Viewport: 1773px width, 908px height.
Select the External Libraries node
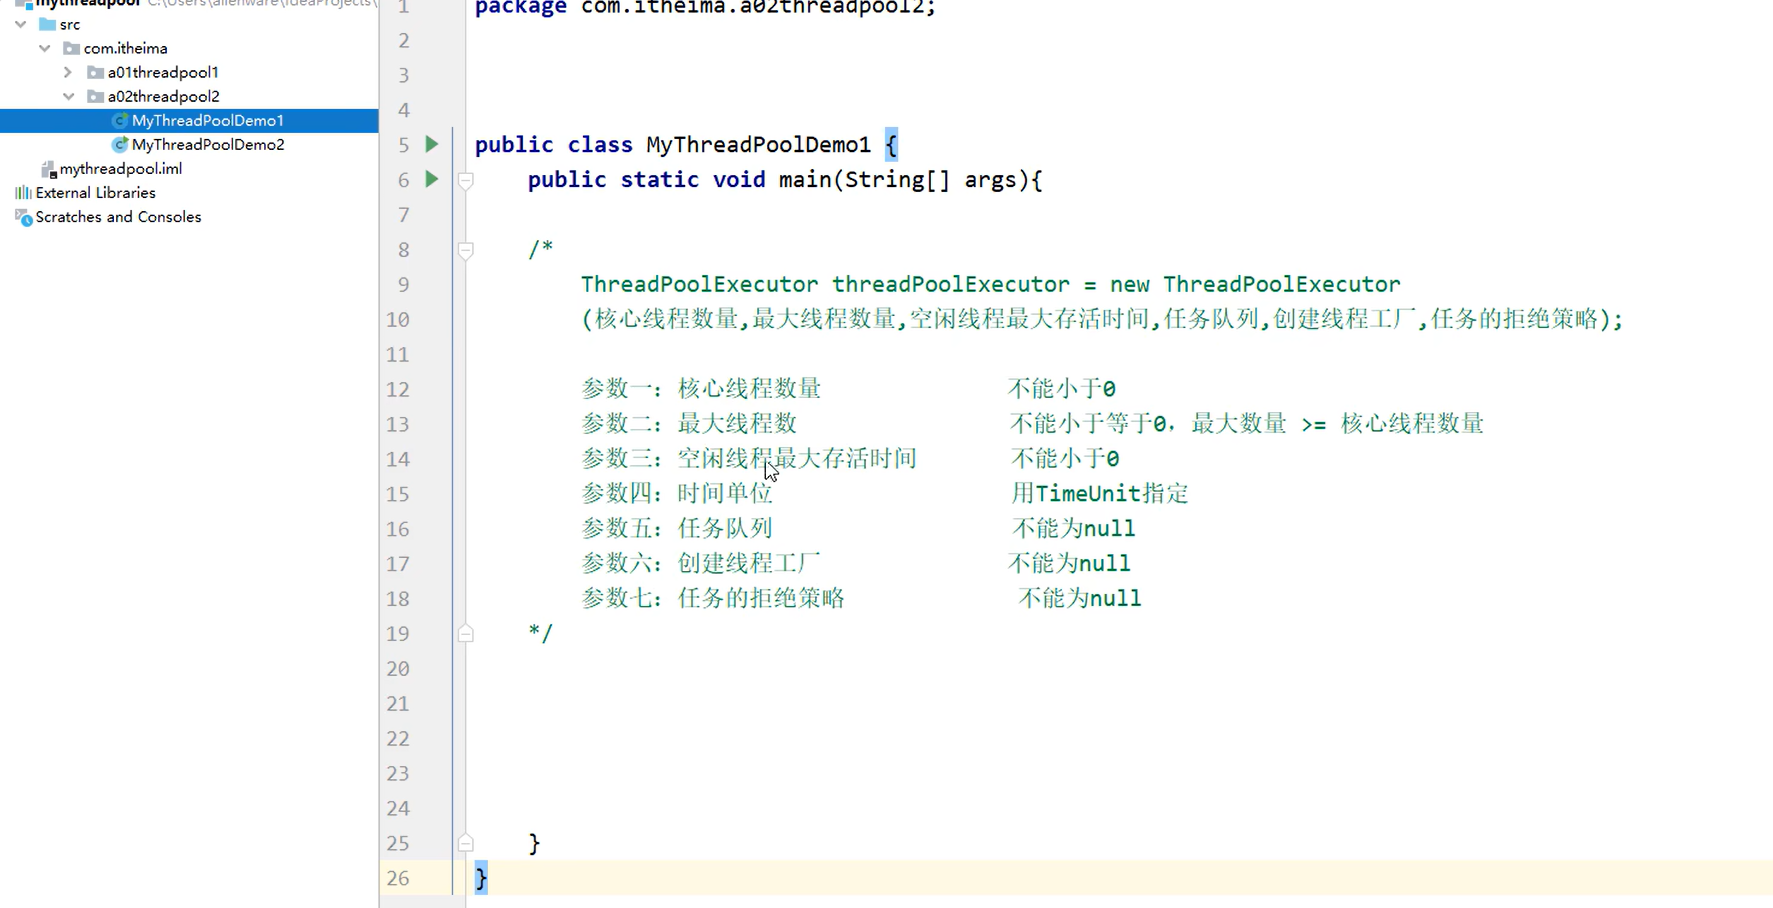pyautogui.click(x=95, y=192)
